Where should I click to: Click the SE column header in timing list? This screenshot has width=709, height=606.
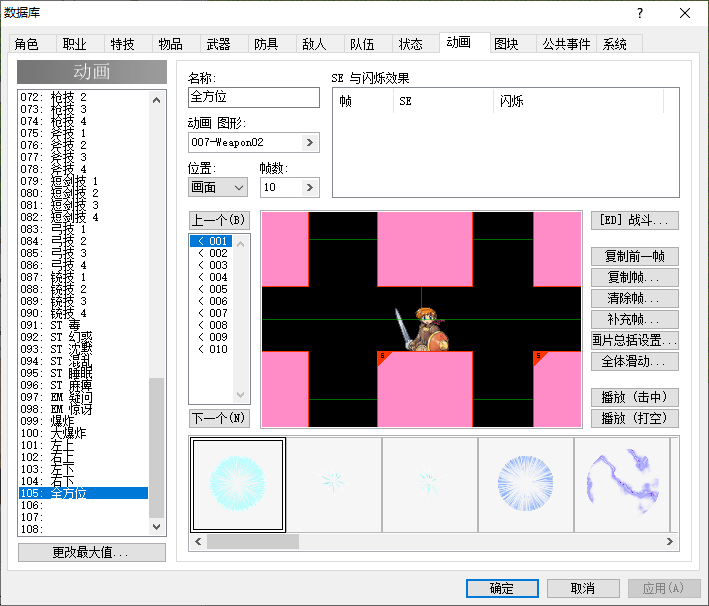[443, 101]
